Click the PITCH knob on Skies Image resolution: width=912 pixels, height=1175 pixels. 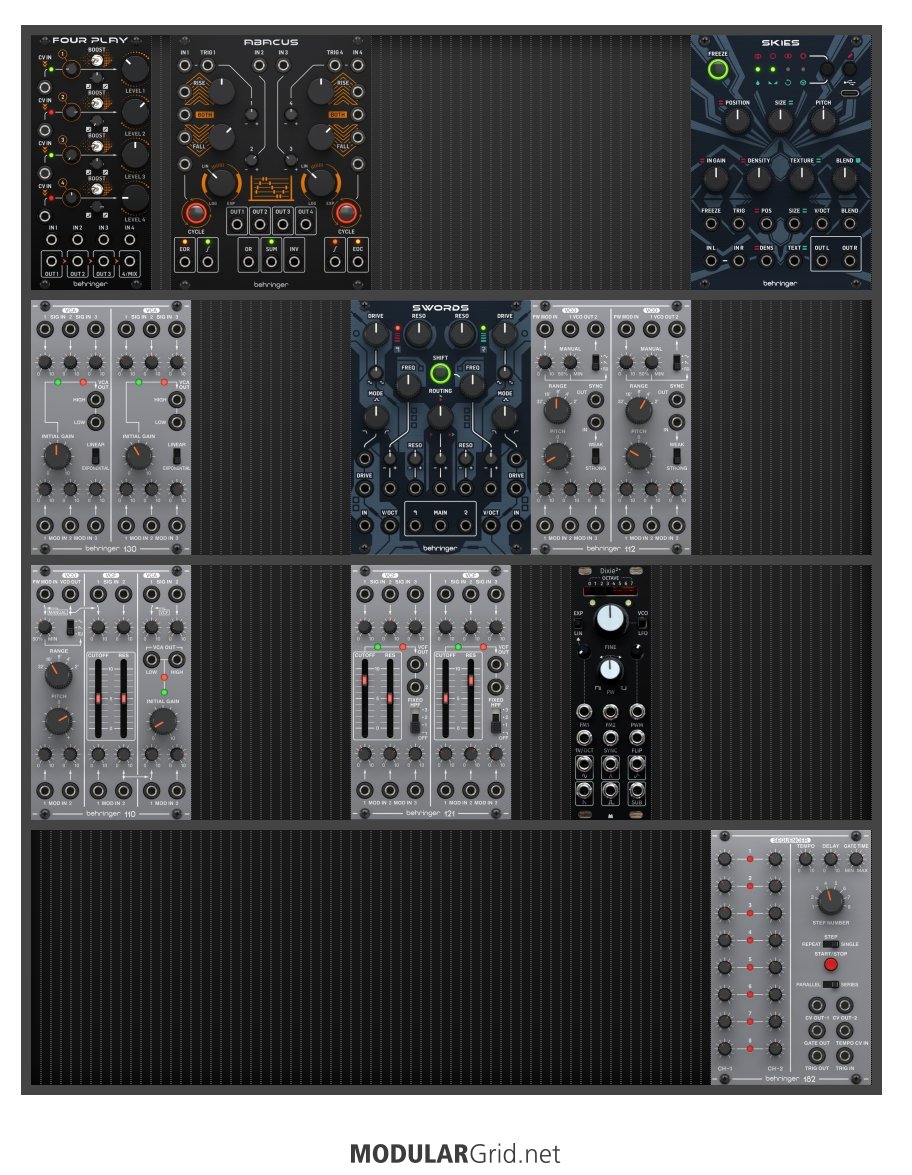(x=823, y=120)
